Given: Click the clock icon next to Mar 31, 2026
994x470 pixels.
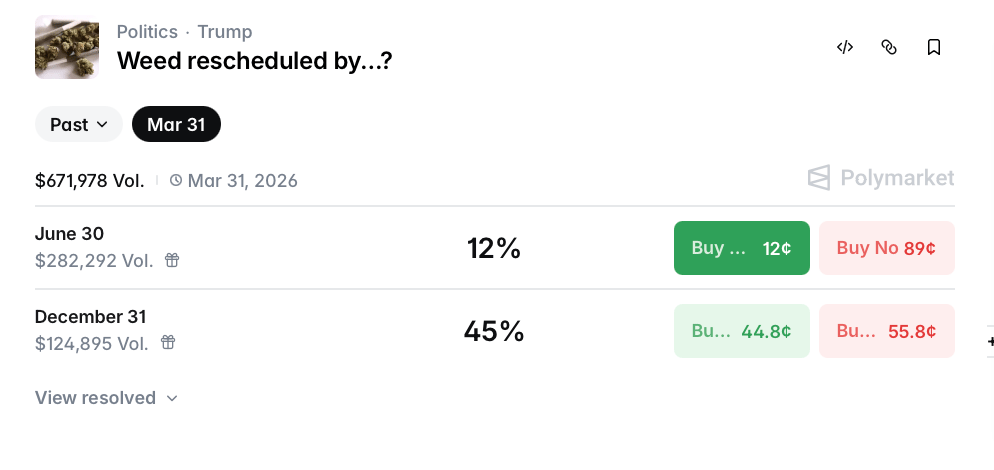Looking at the screenshot, I should point(176,181).
